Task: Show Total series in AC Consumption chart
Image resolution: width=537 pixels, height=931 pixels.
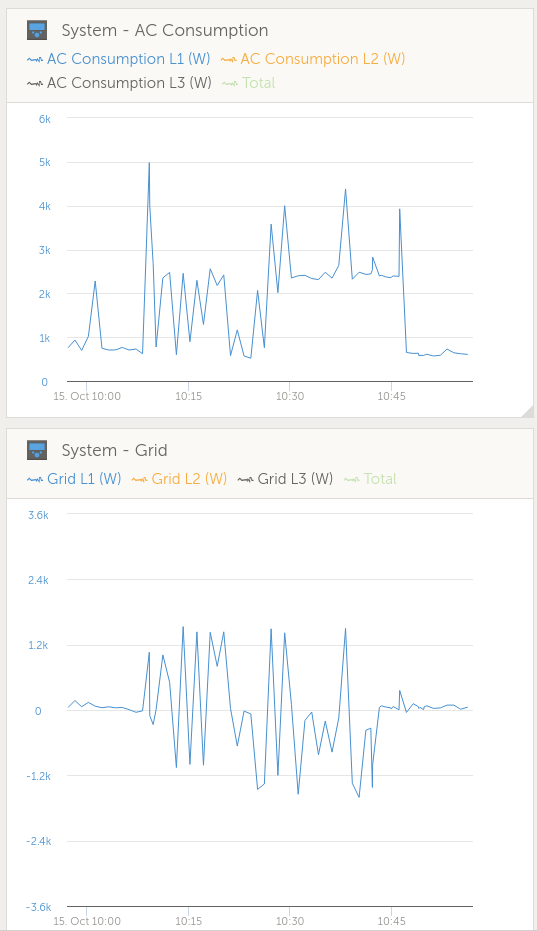Action: point(249,83)
